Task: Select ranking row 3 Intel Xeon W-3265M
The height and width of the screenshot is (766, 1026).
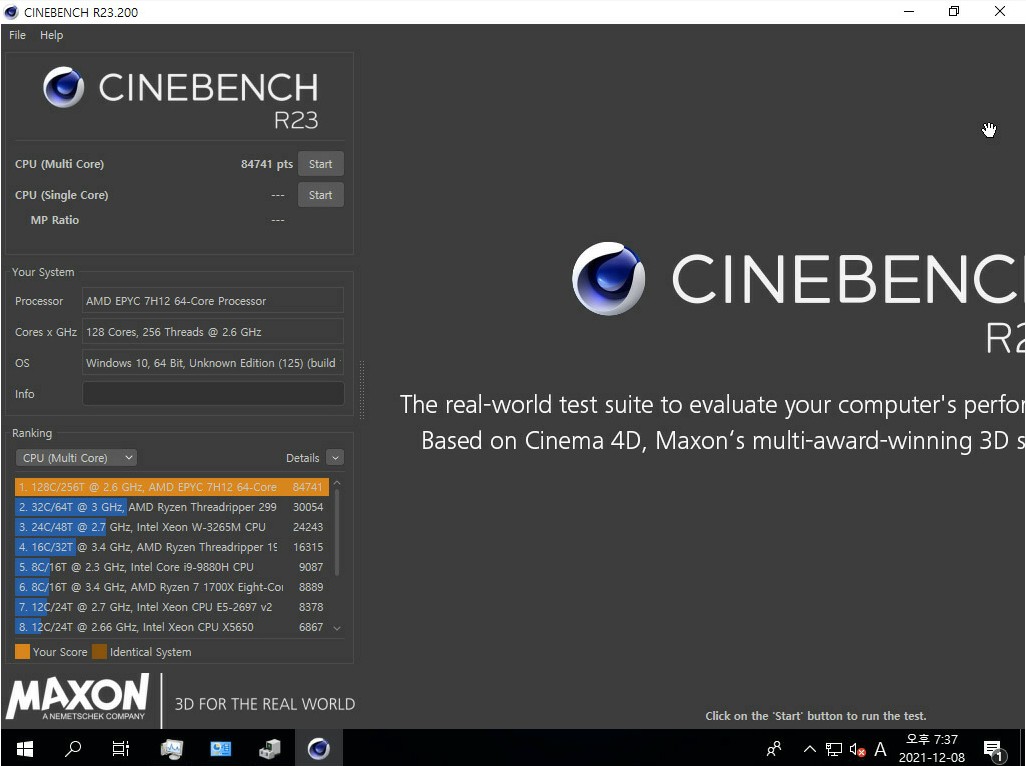Action: (171, 527)
